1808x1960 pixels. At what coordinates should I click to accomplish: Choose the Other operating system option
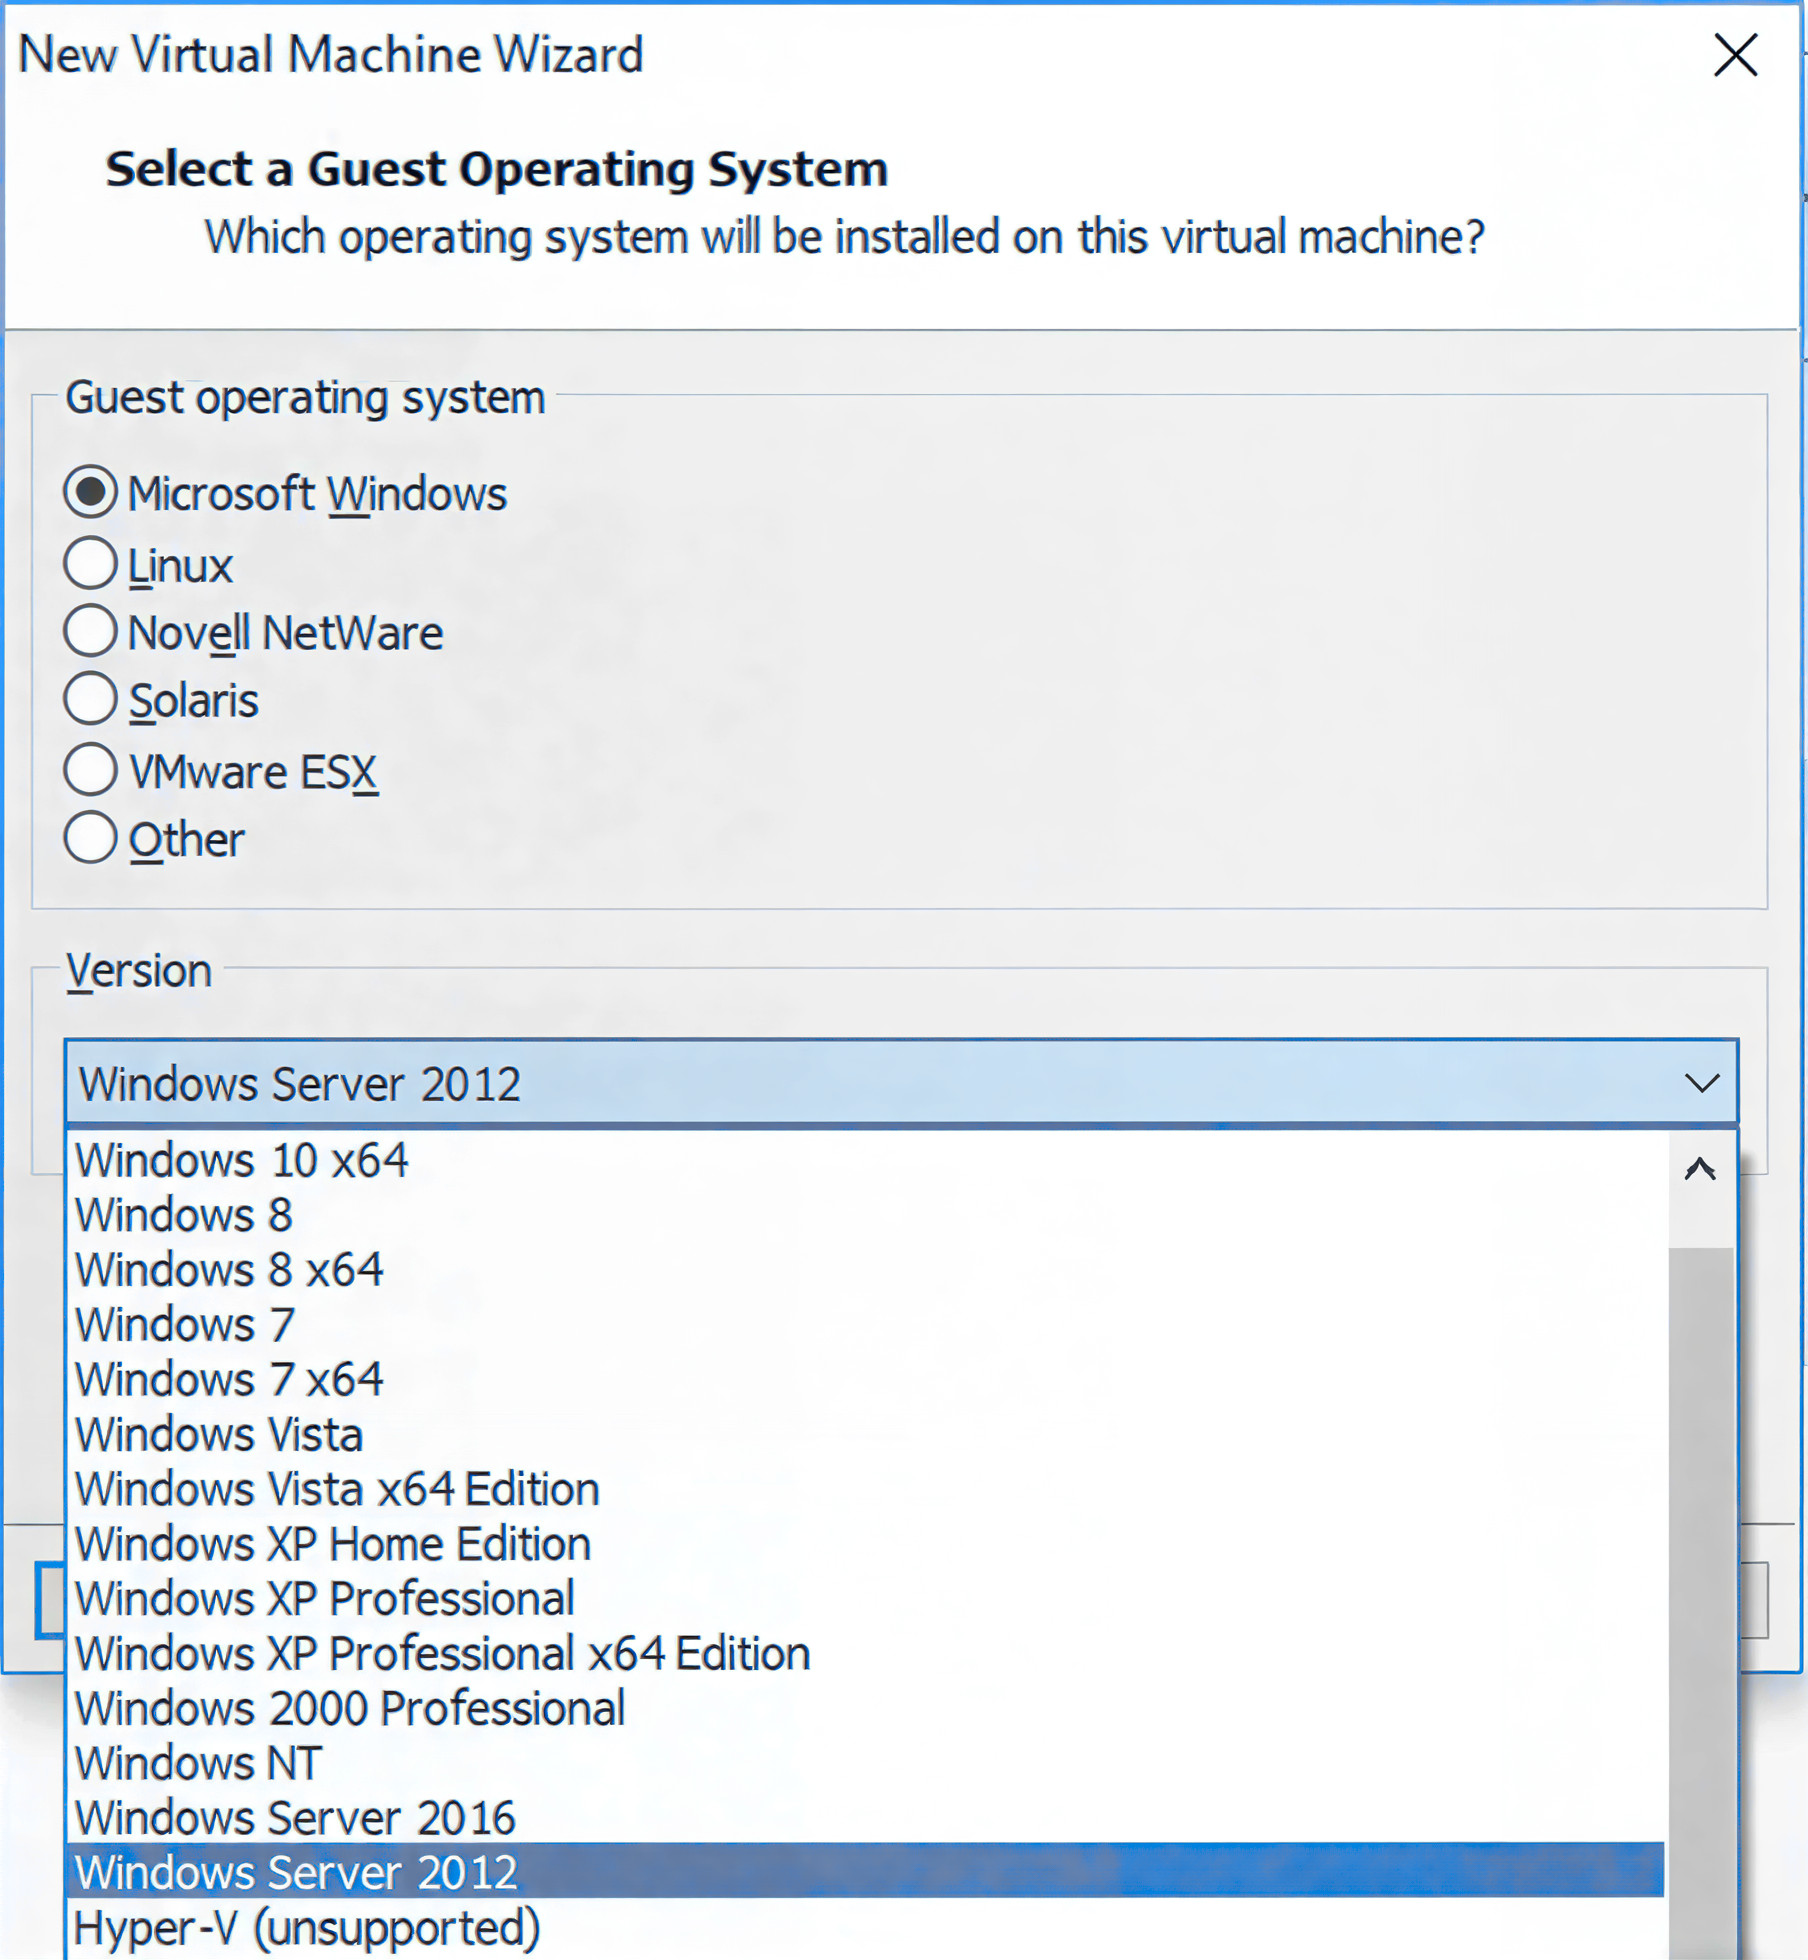click(x=91, y=838)
